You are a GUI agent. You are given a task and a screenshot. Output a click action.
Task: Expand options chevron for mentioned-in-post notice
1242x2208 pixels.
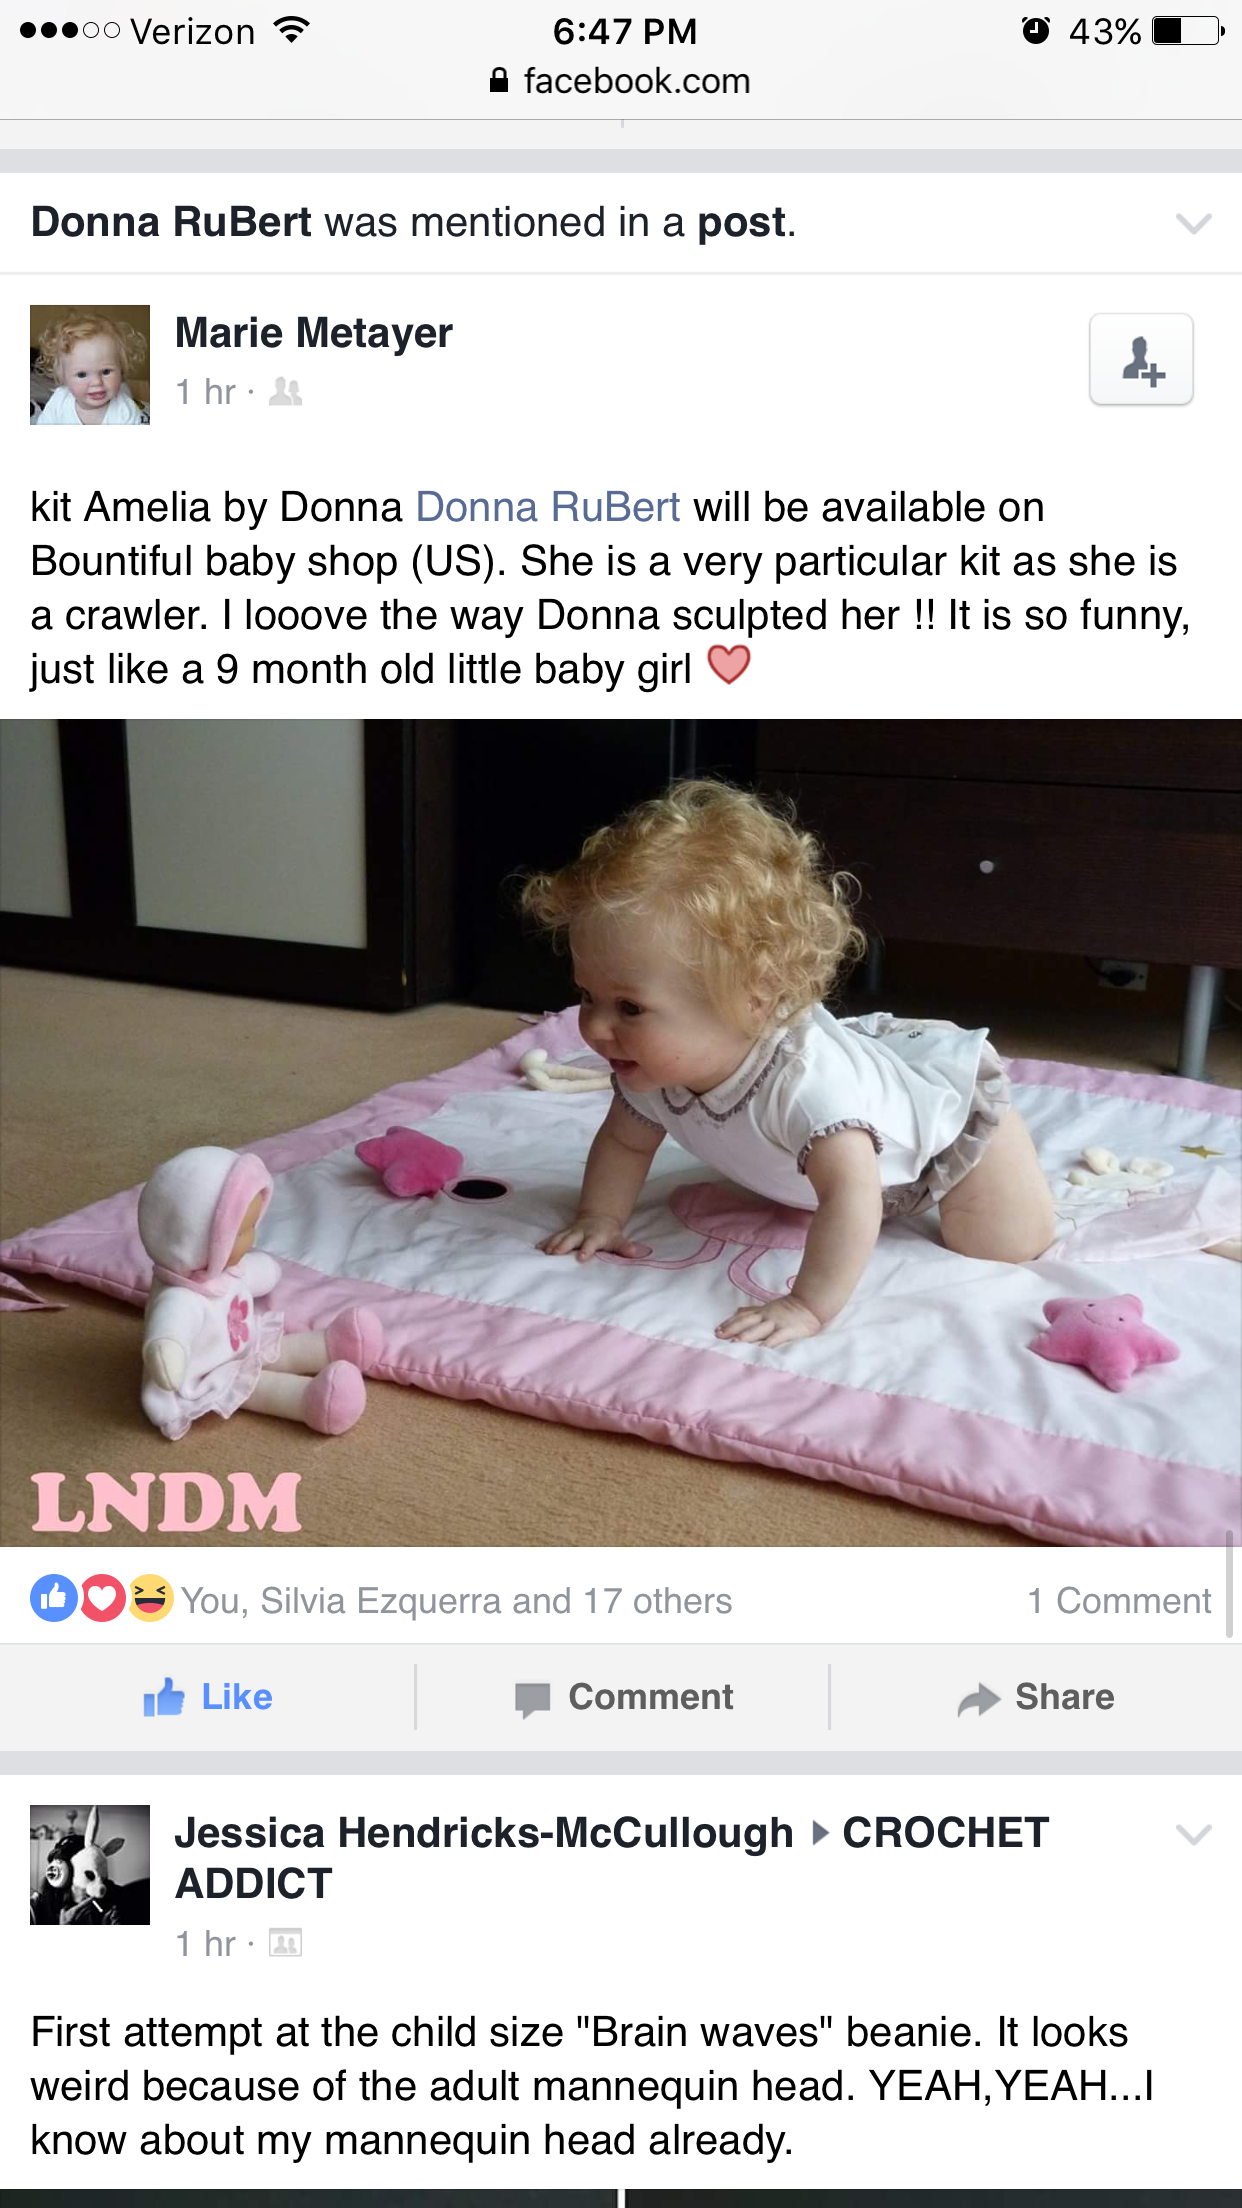(1193, 223)
